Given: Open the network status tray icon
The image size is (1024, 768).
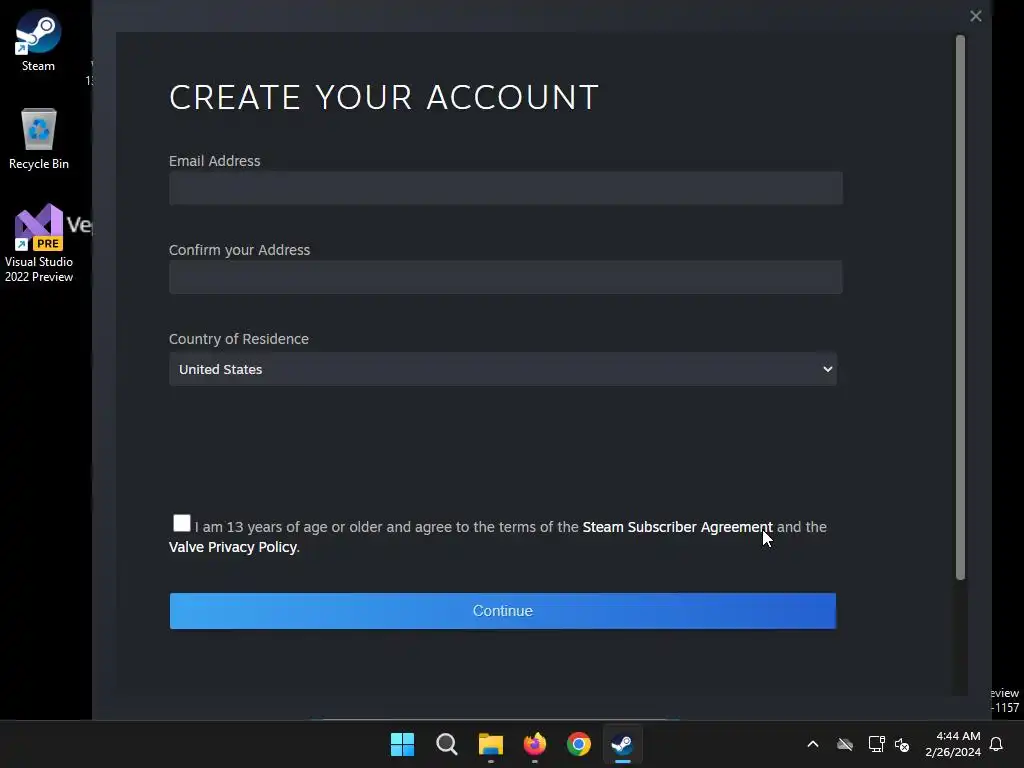Looking at the screenshot, I should click(876, 744).
